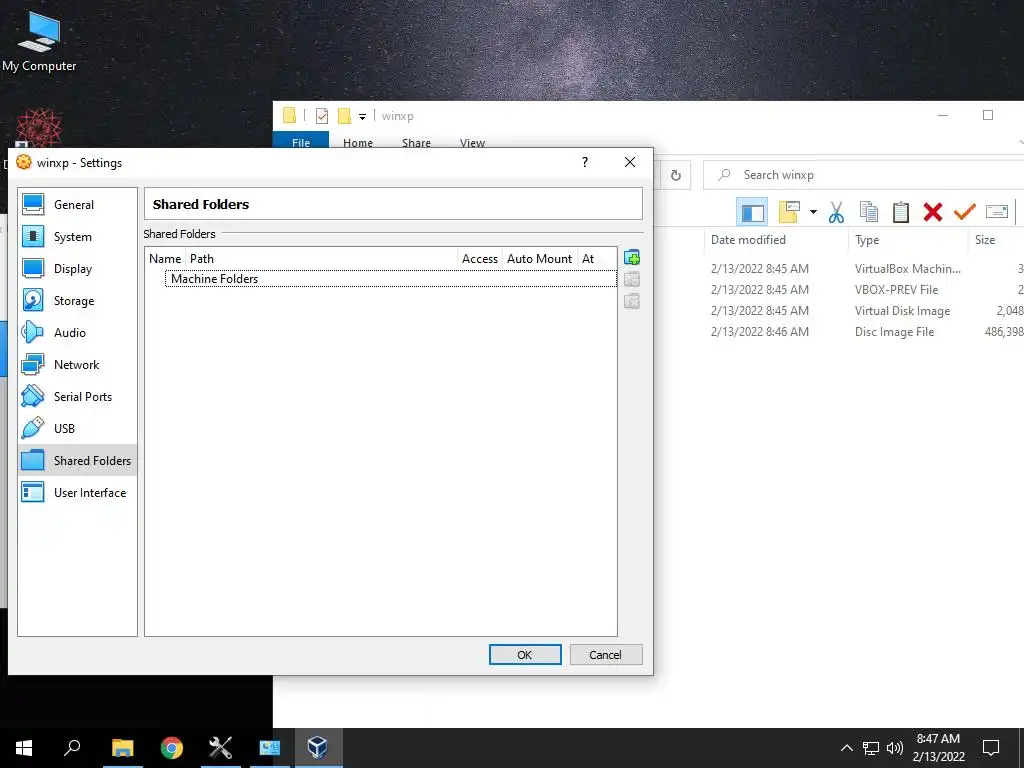Select the Shared Folders category
The image size is (1024, 768).
pos(77,460)
